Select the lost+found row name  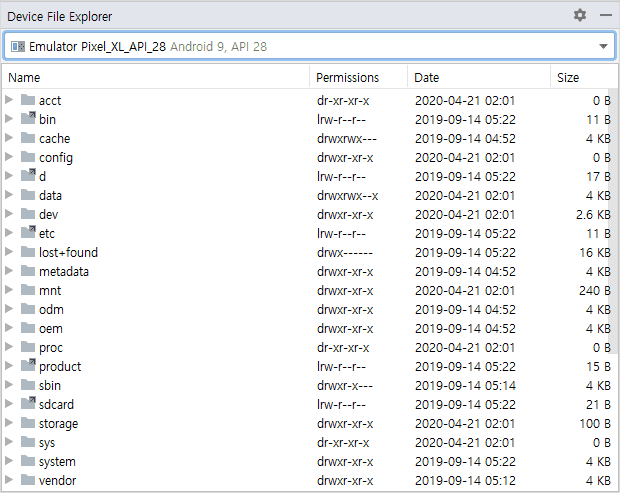pyautogui.click(x=68, y=252)
